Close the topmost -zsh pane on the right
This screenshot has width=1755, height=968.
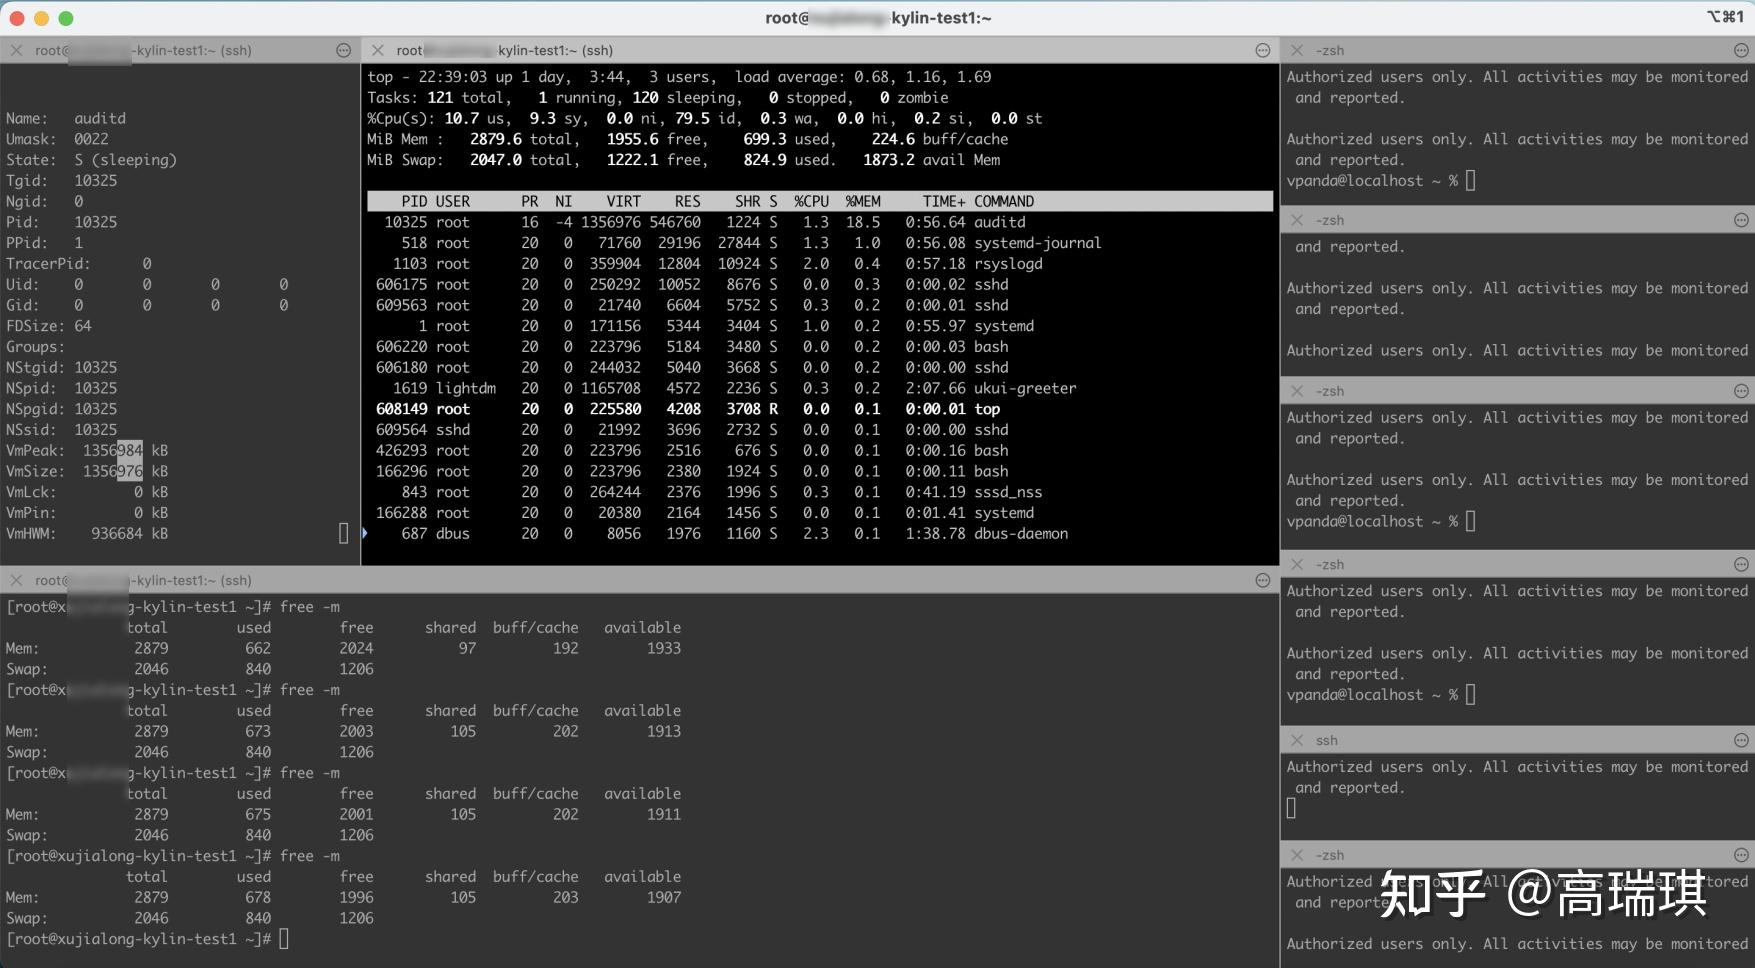[1297, 50]
